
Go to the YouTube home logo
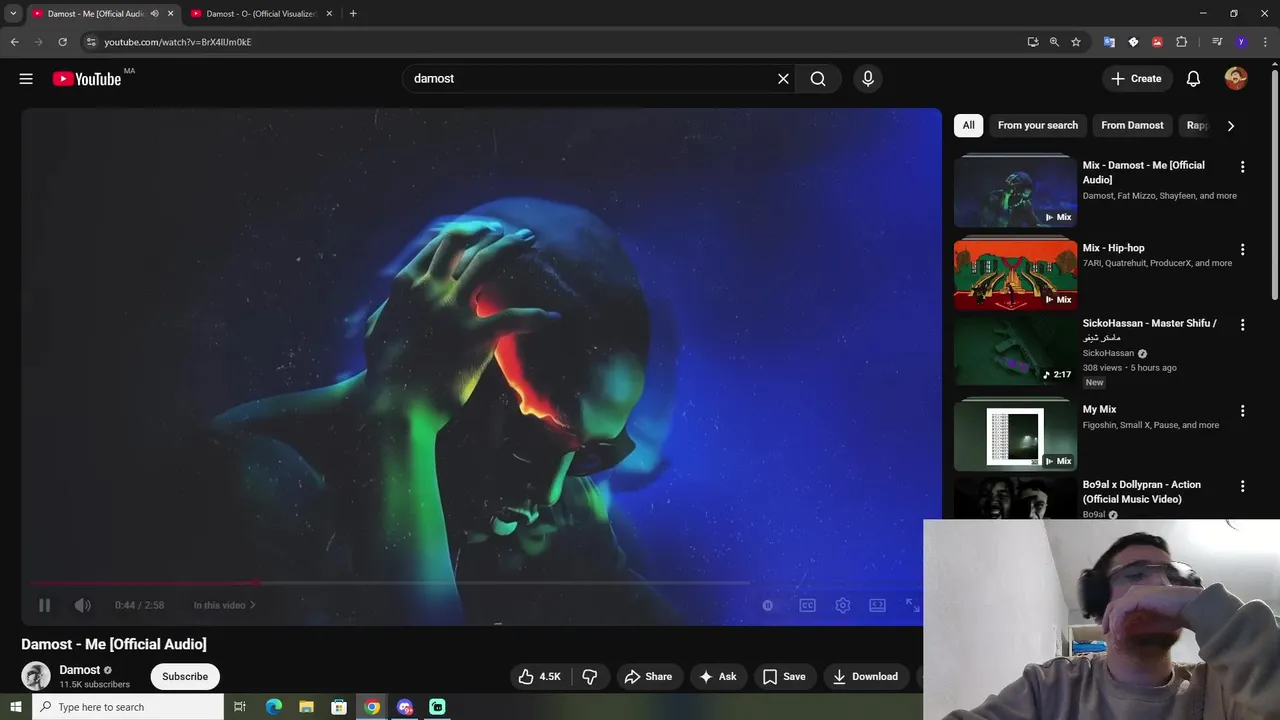87,79
